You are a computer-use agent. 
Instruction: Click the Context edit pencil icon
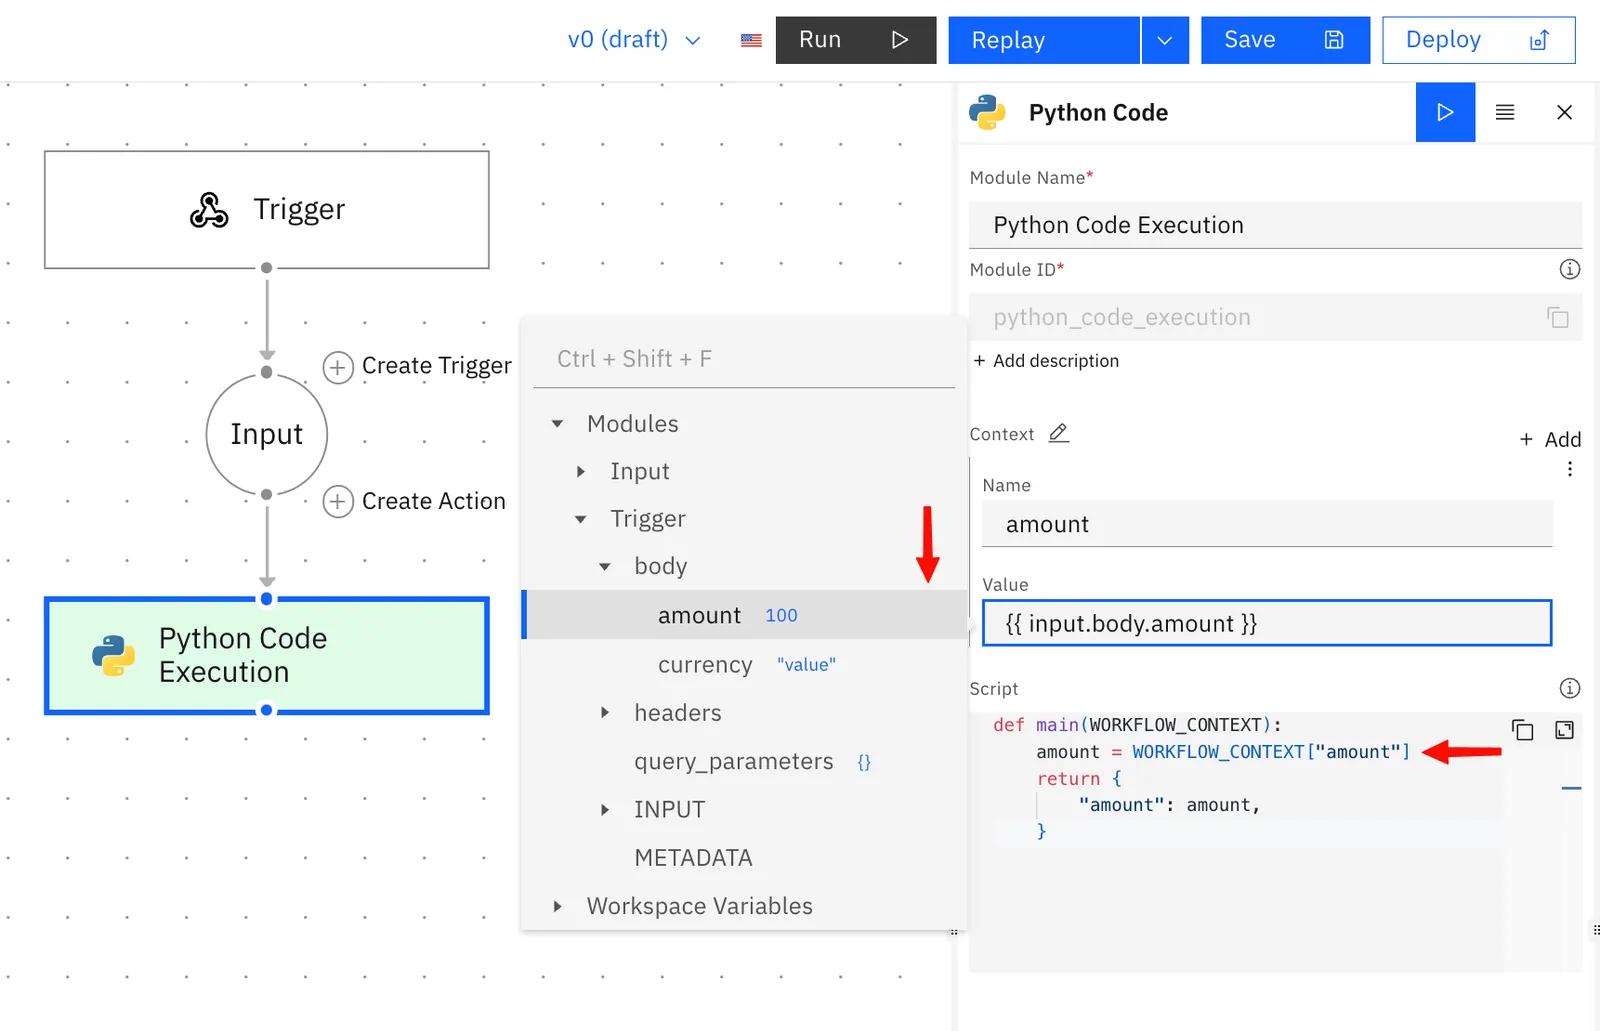1059,433
